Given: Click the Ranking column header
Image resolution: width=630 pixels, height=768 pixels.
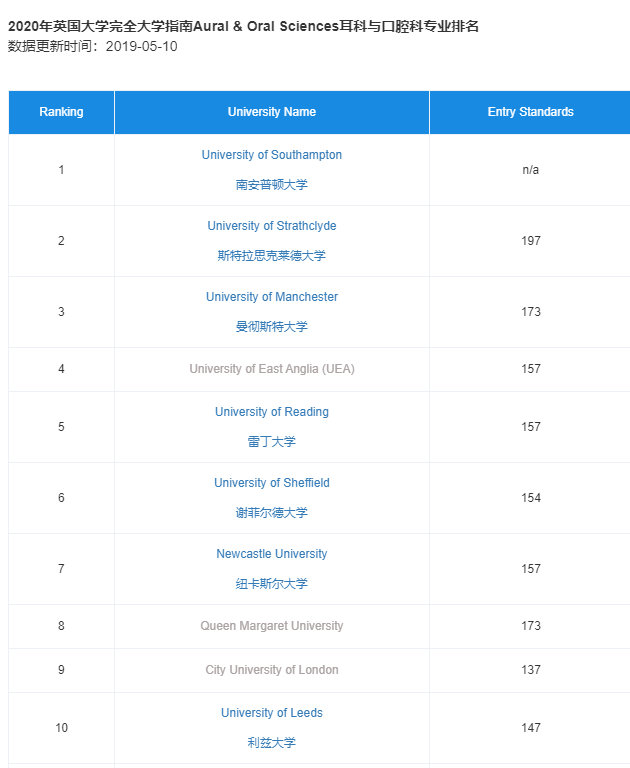Looking at the screenshot, I should pos(61,112).
